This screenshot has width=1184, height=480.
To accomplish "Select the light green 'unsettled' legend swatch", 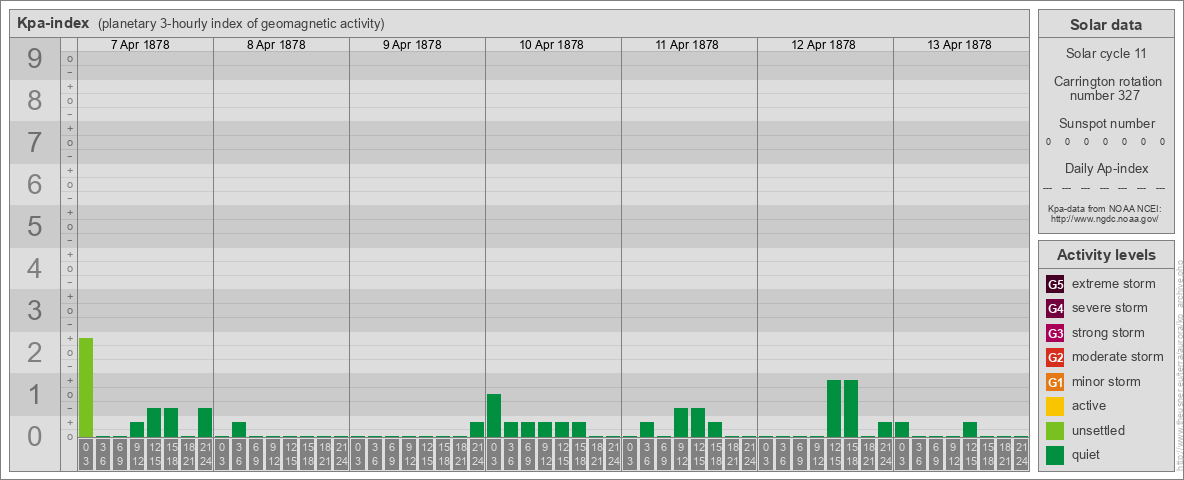I will point(1055,431).
